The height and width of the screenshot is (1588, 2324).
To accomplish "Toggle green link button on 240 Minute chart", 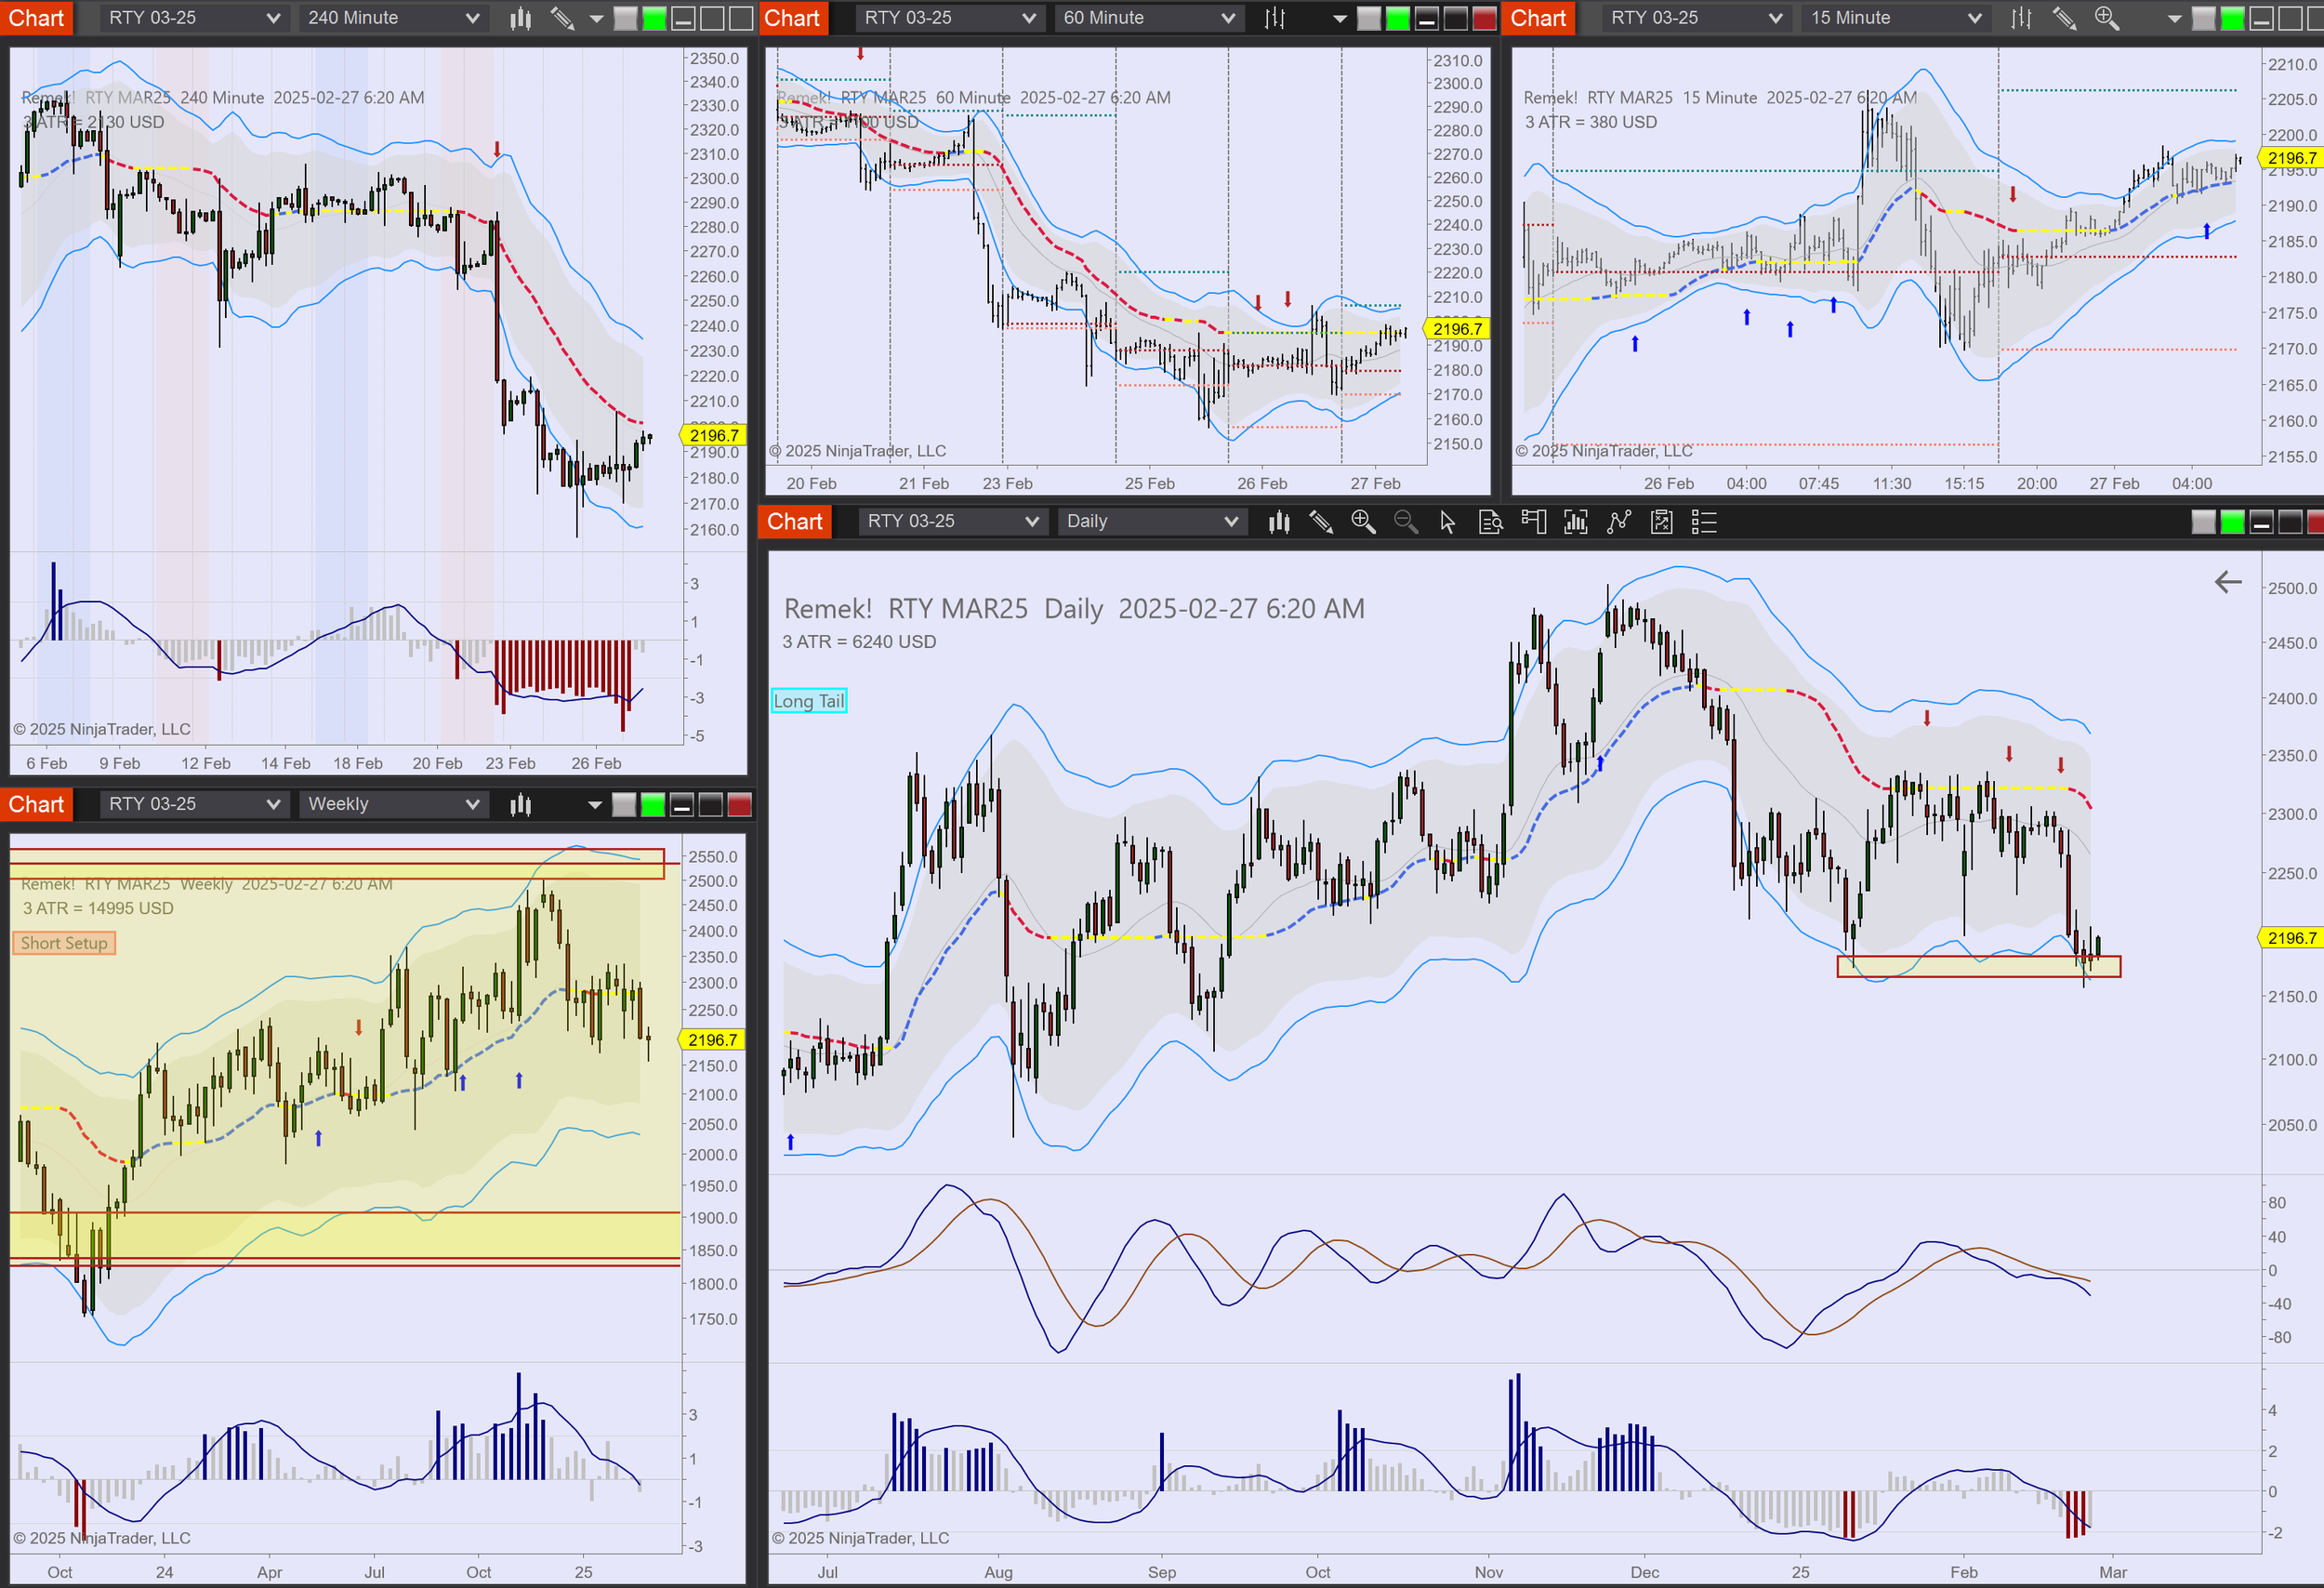I will pos(654,18).
